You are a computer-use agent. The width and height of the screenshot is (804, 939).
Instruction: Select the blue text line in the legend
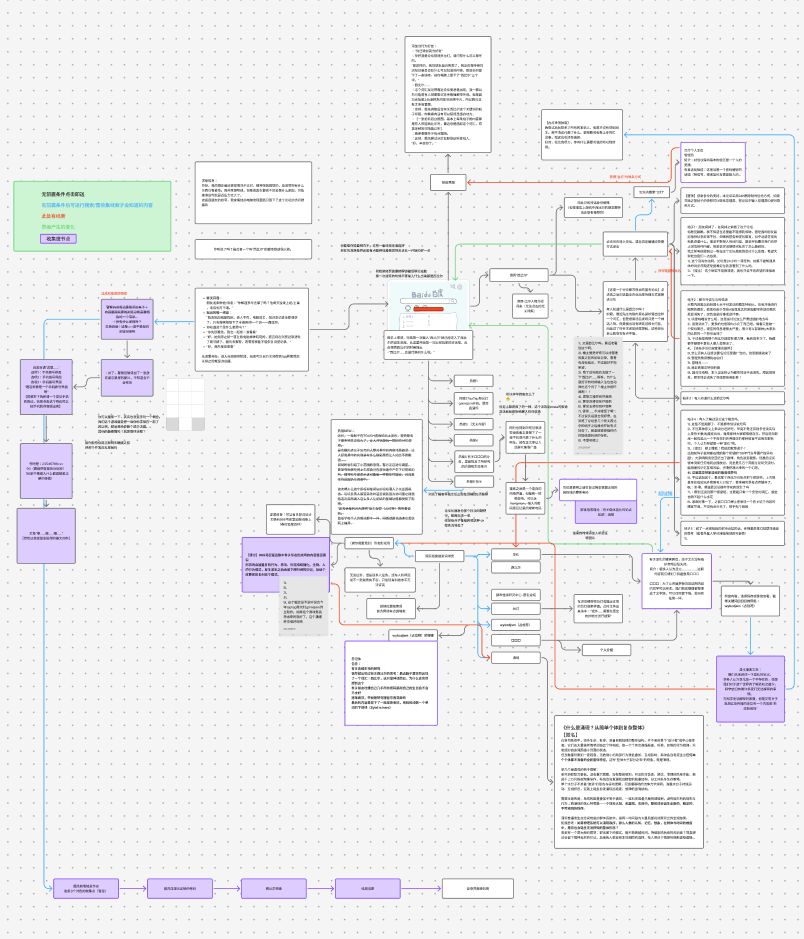[97, 205]
